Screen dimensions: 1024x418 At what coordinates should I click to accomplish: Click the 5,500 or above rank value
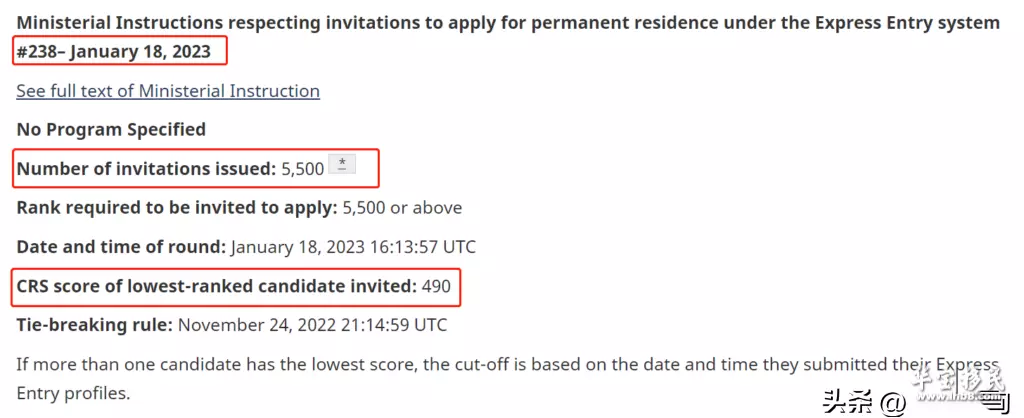pyautogui.click(x=402, y=208)
